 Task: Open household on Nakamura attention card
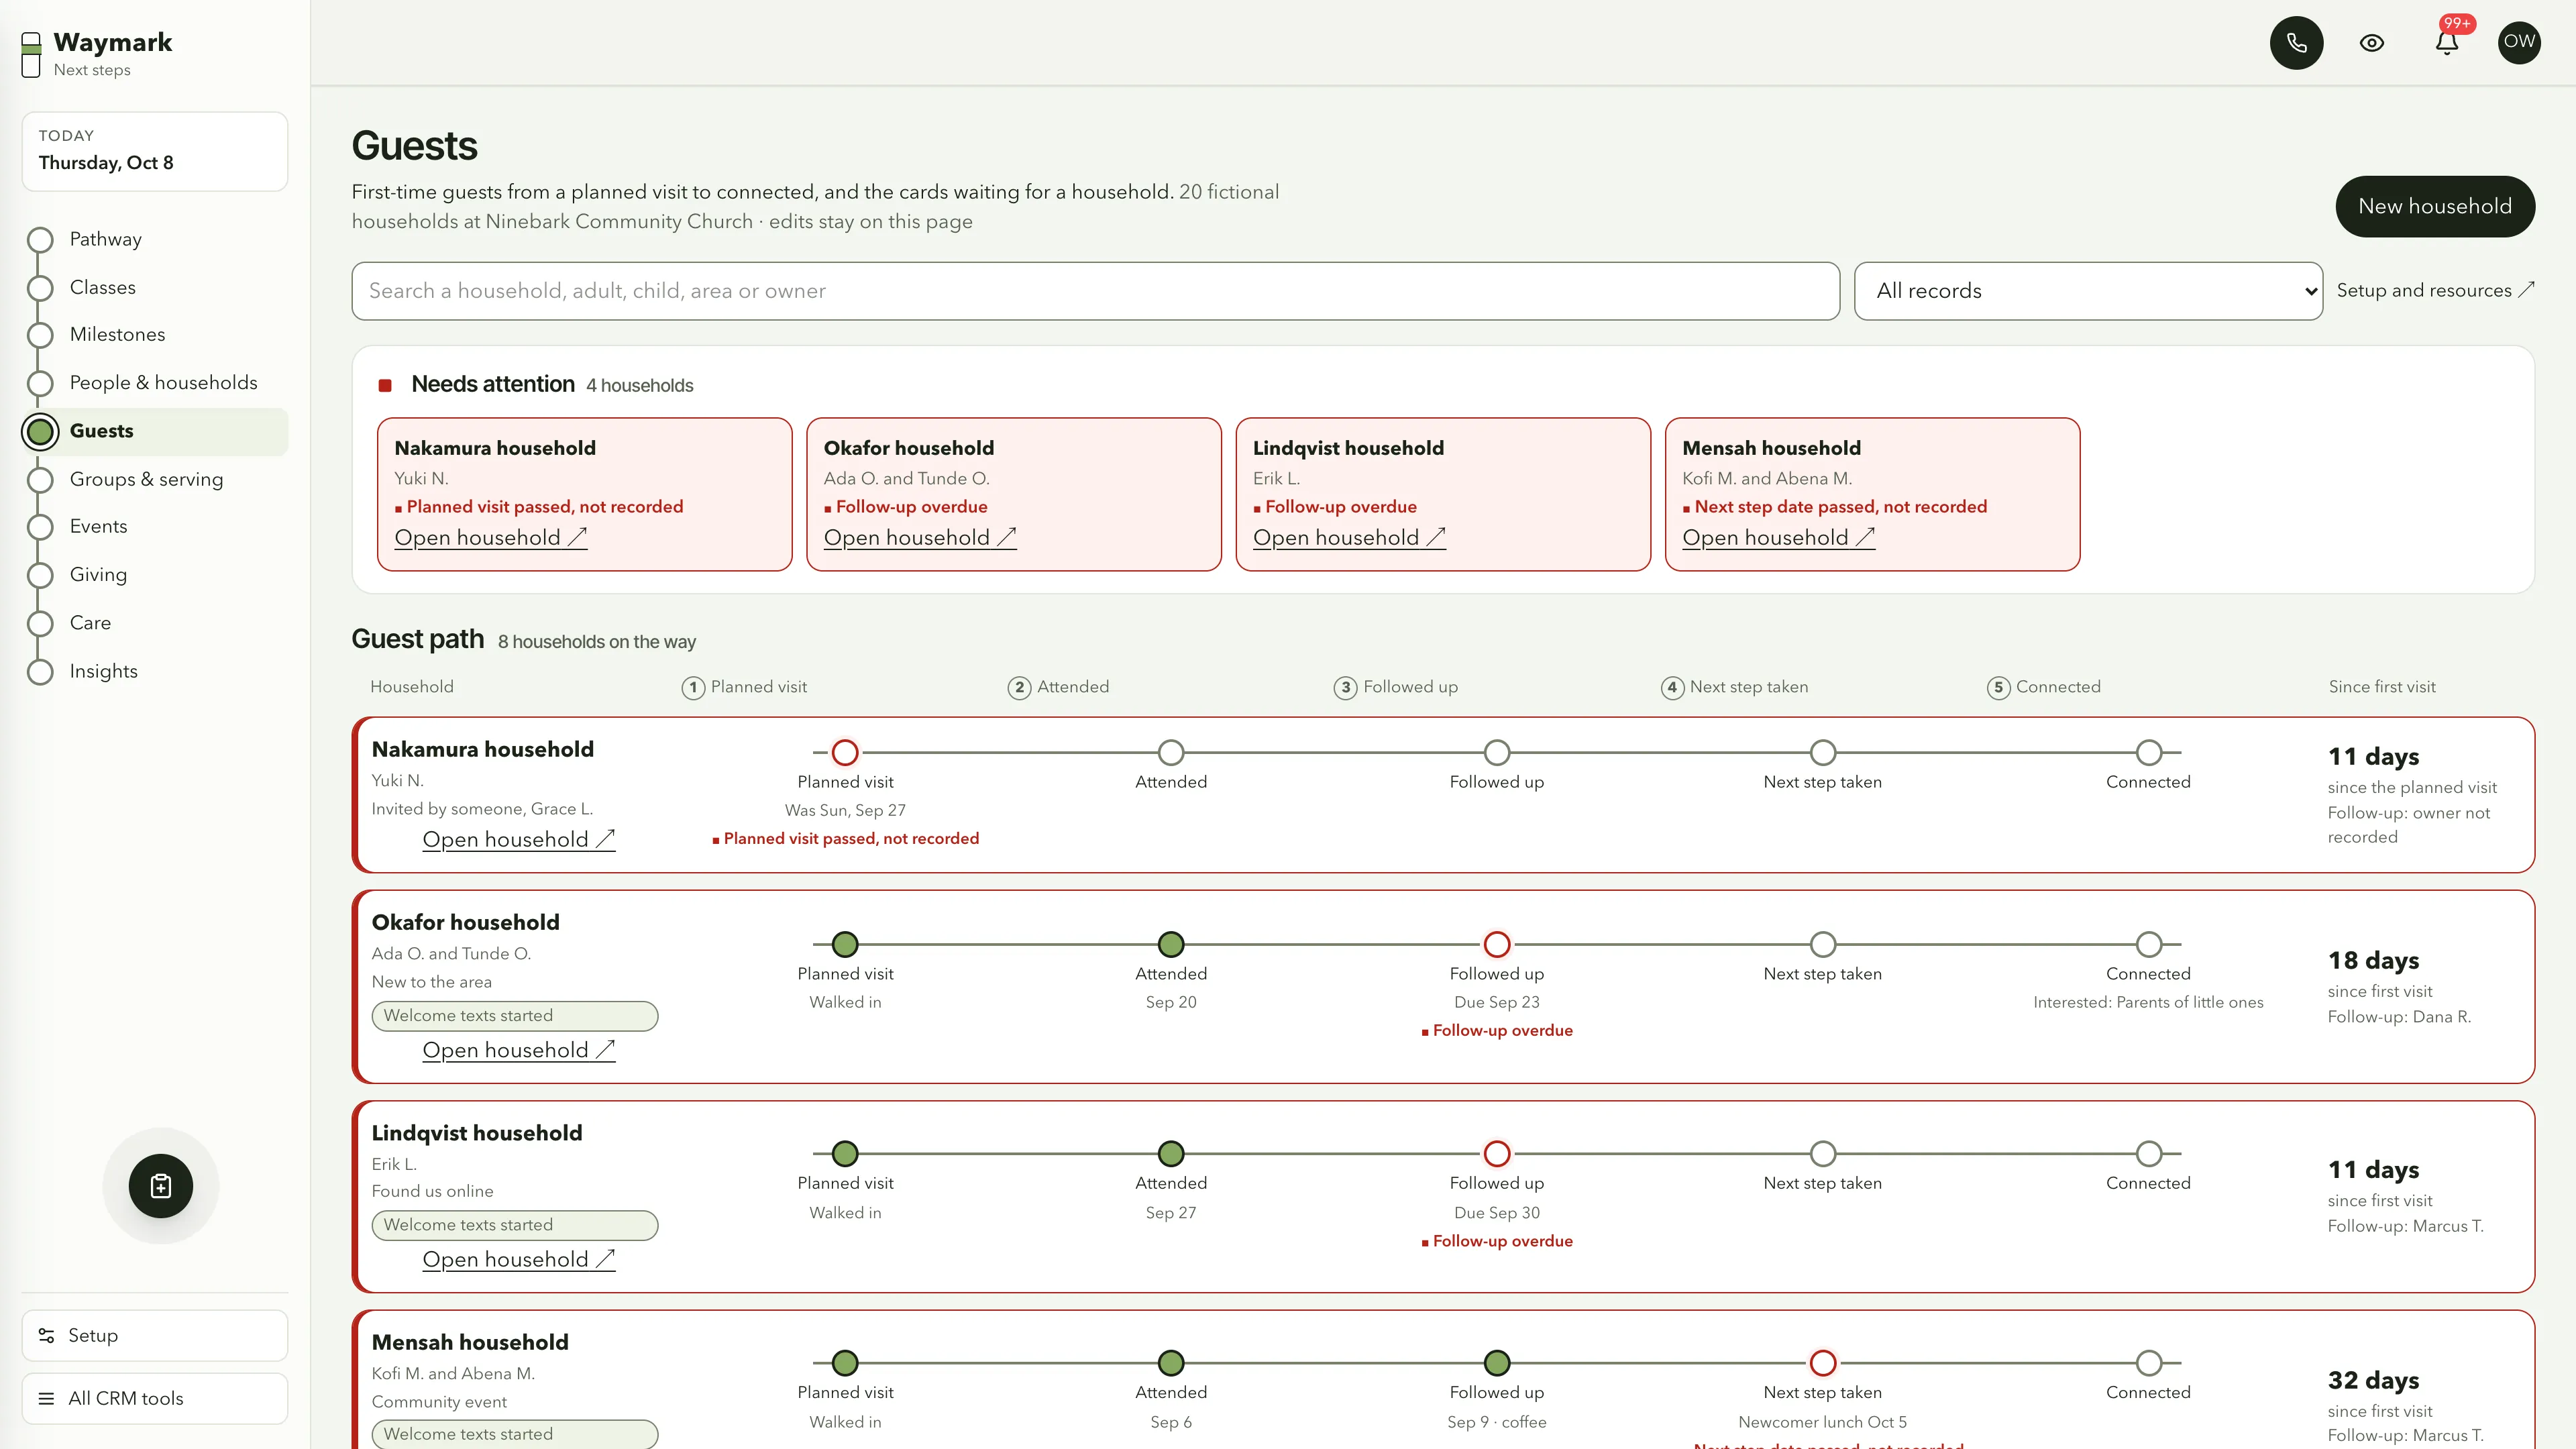491,537
